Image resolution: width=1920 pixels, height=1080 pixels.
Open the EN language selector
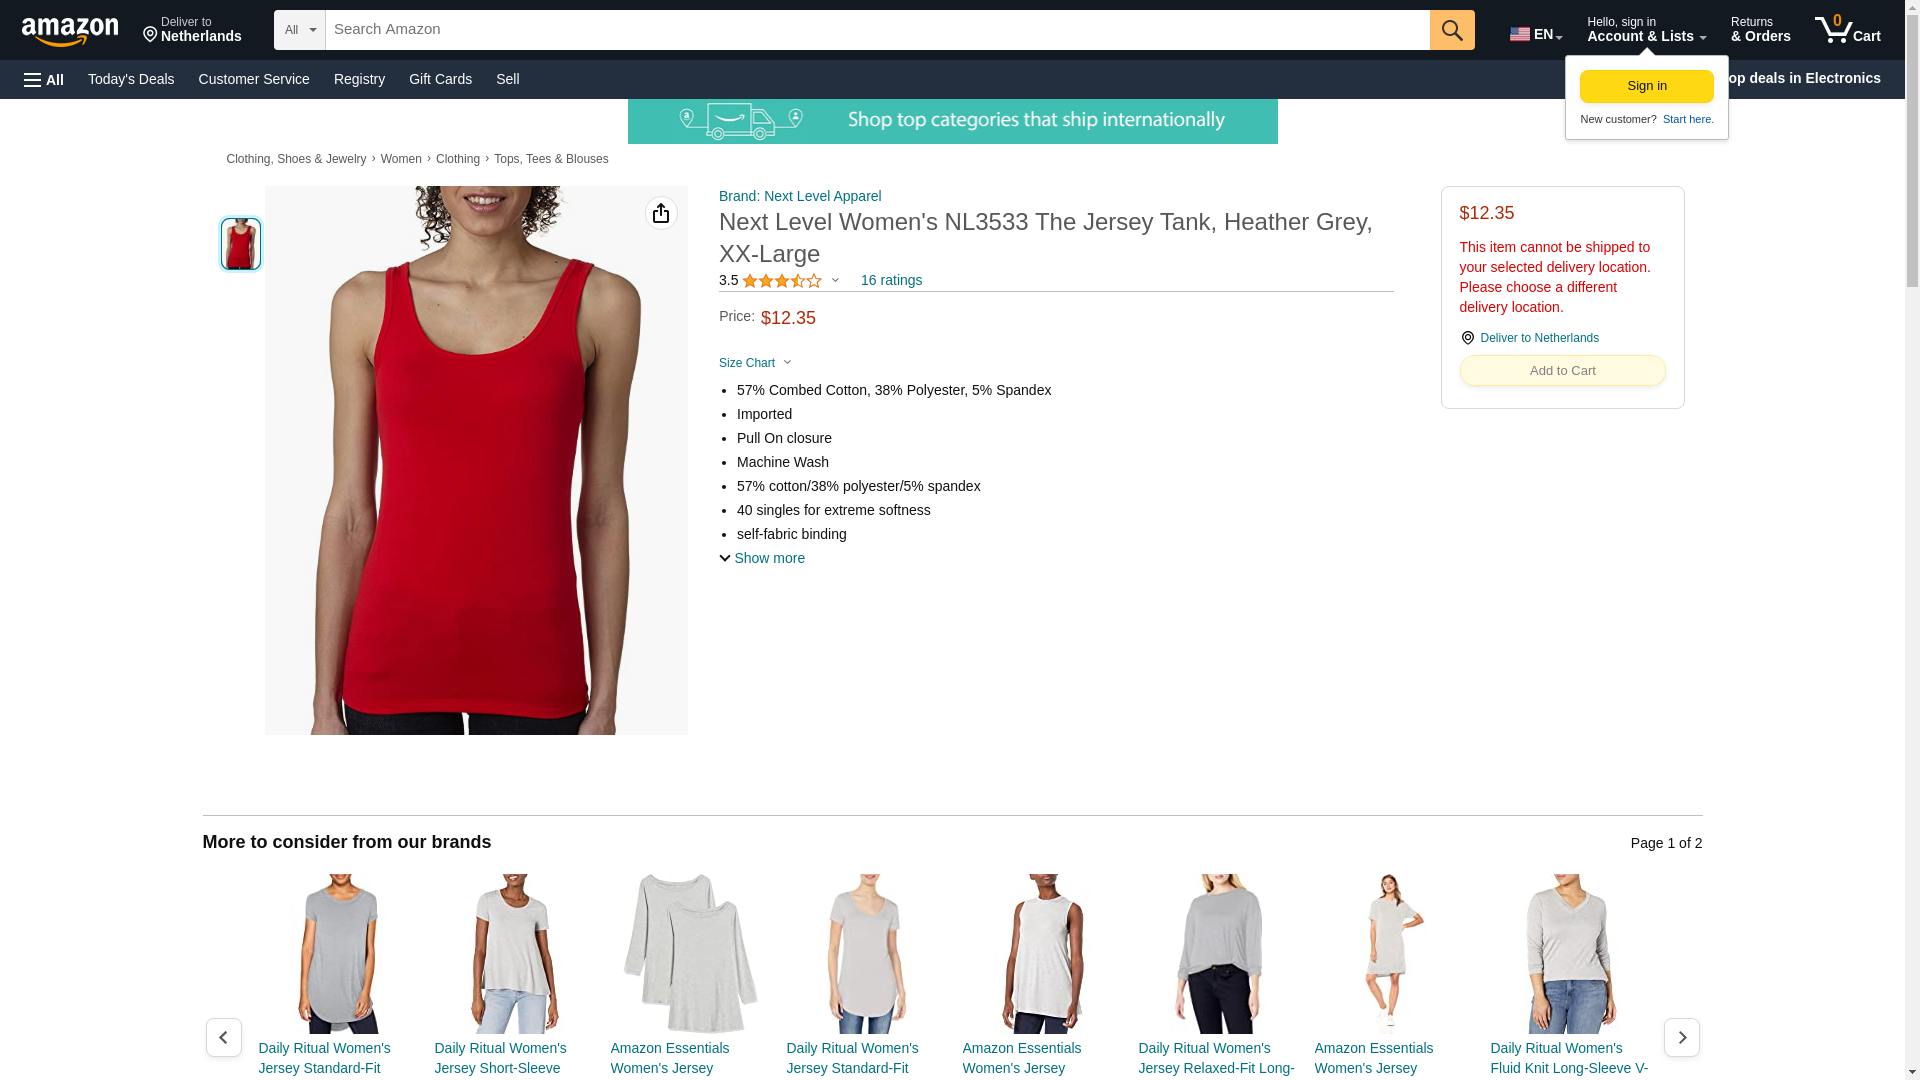point(1536,33)
